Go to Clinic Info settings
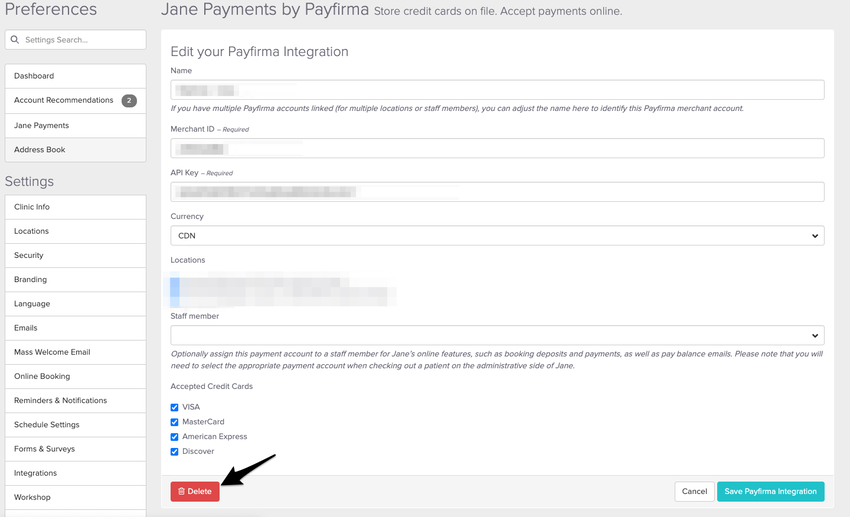 point(75,207)
